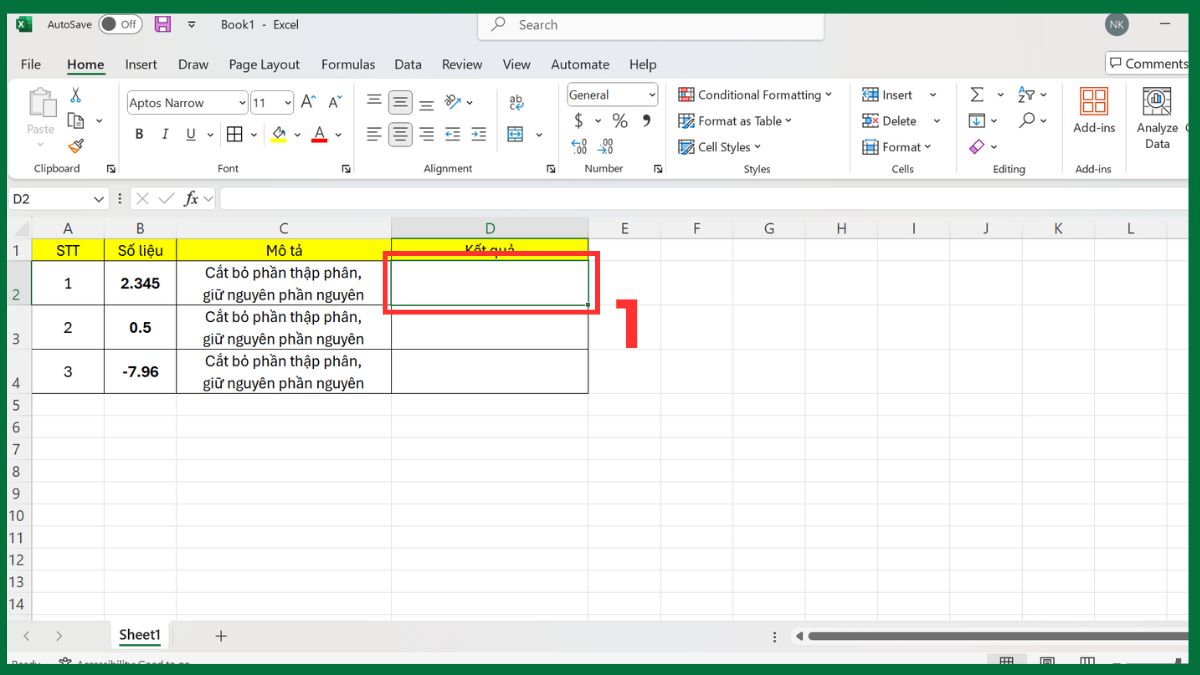This screenshot has height=675, width=1200.
Task: Open the Data ribbon tab
Action: tap(408, 64)
